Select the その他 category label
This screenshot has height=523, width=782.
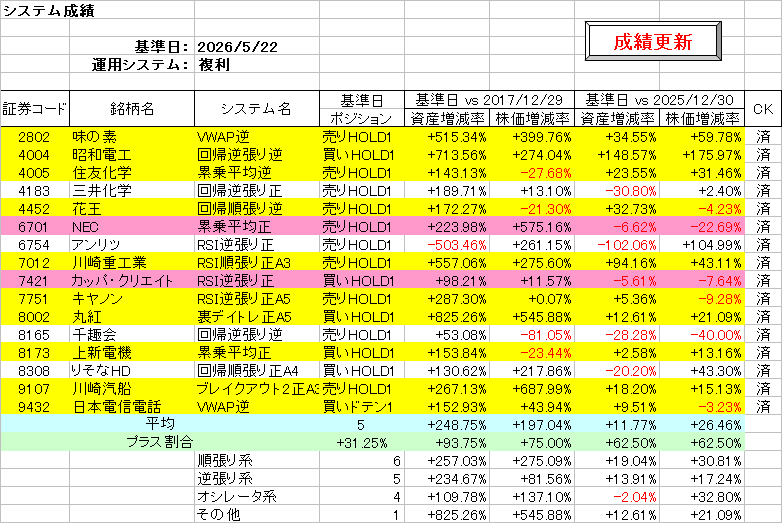pyautogui.click(x=257, y=514)
